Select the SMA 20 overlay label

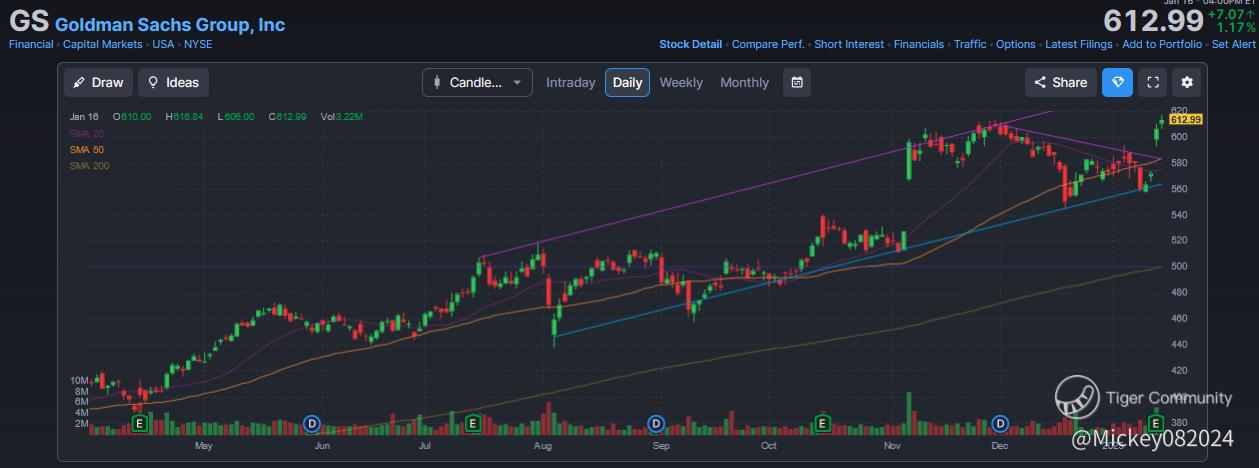(86, 133)
